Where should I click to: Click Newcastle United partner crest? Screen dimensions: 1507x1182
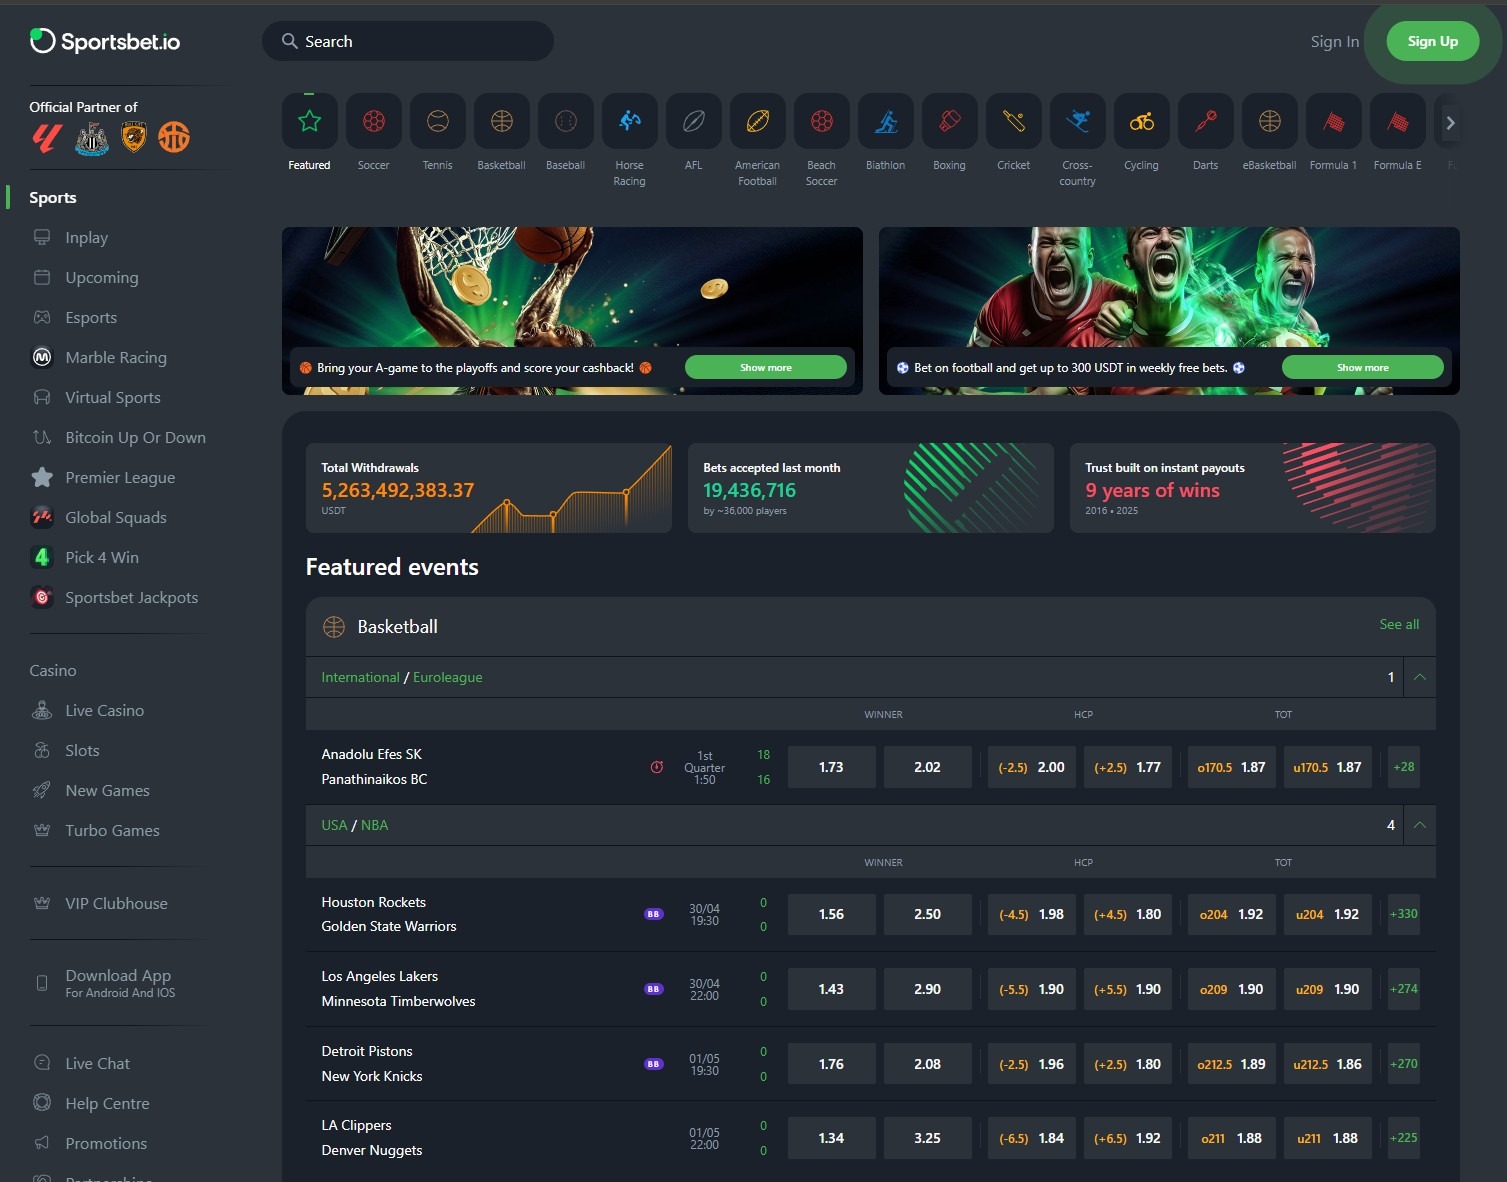pyautogui.click(x=92, y=138)
